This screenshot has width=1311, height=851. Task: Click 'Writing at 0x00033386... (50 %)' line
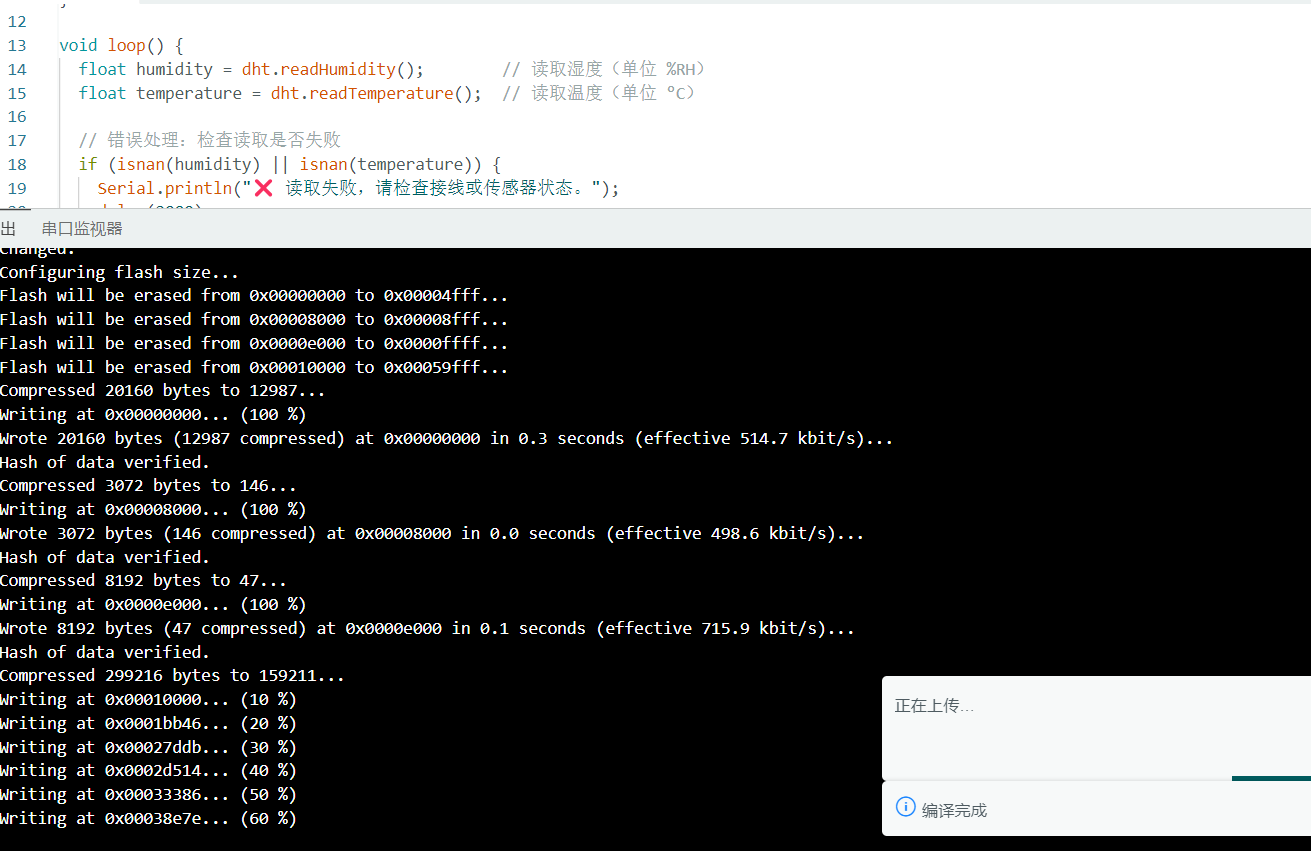(149, 795)
